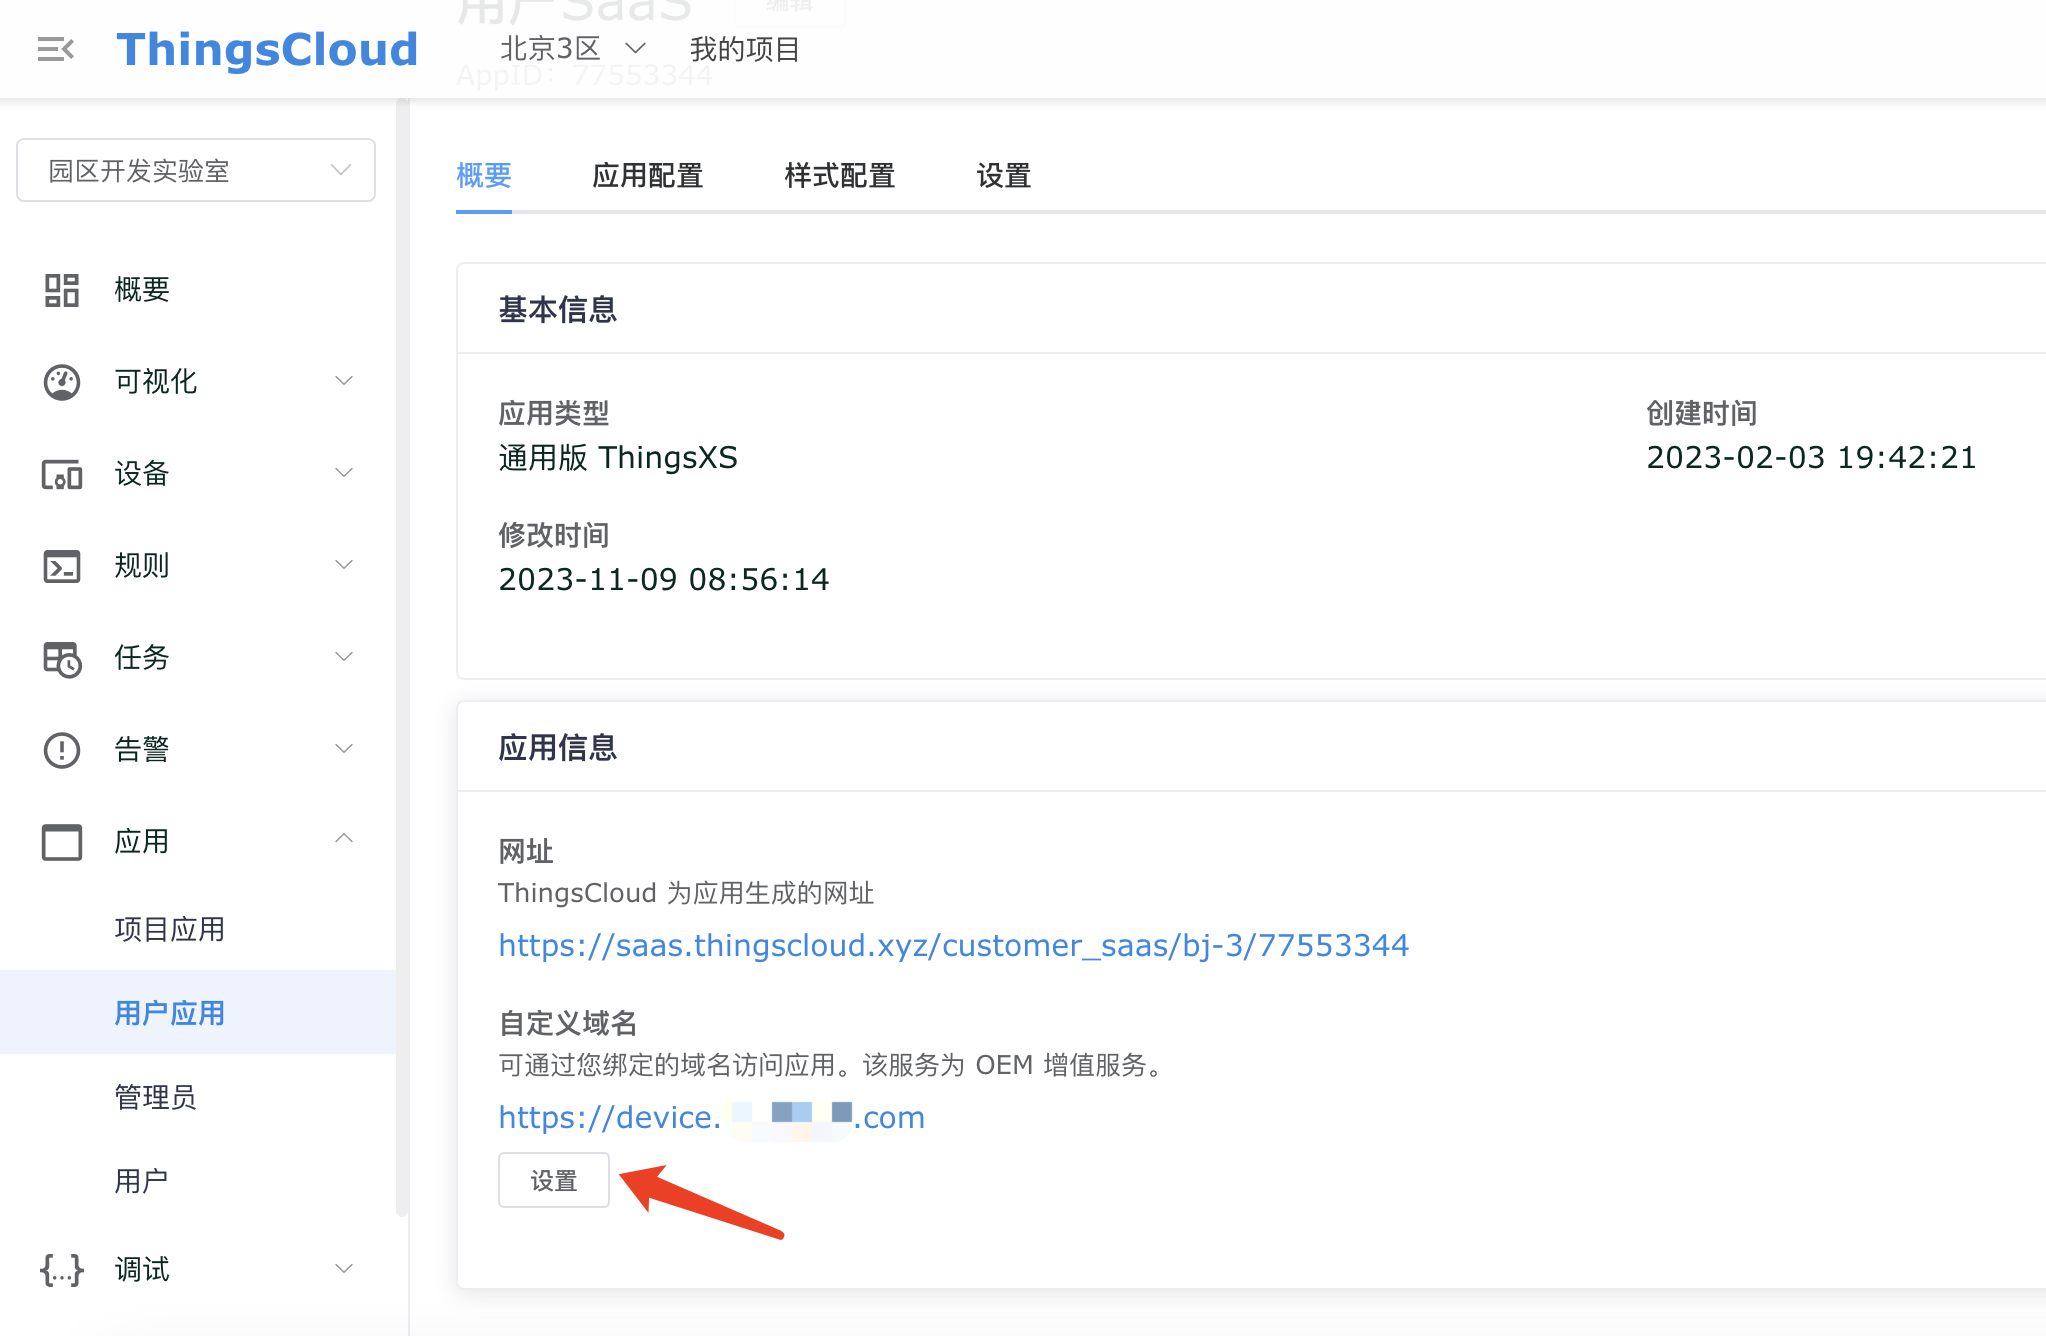Select 用户应用 in the sidebar menu
Viewport: 2046px width, 1336px height.
[169, 1013]
